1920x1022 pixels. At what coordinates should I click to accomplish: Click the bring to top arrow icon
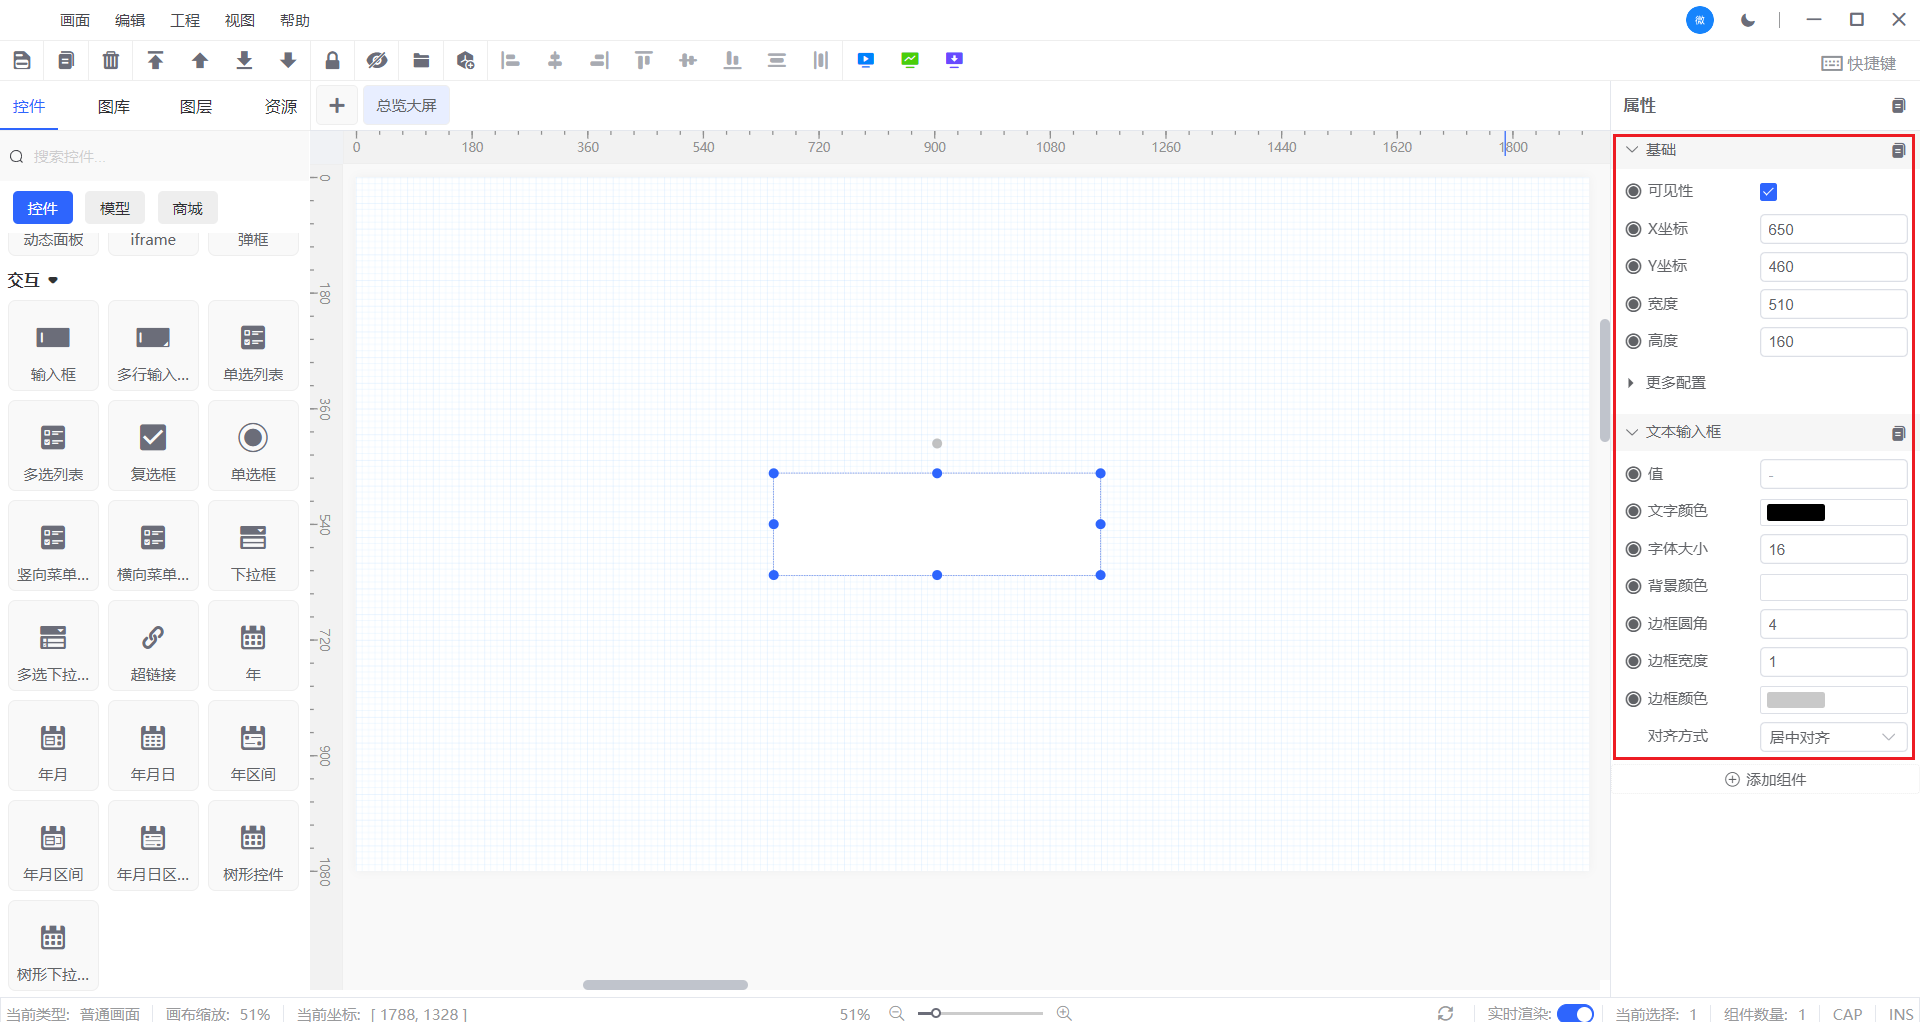click(x=155, y=61)
